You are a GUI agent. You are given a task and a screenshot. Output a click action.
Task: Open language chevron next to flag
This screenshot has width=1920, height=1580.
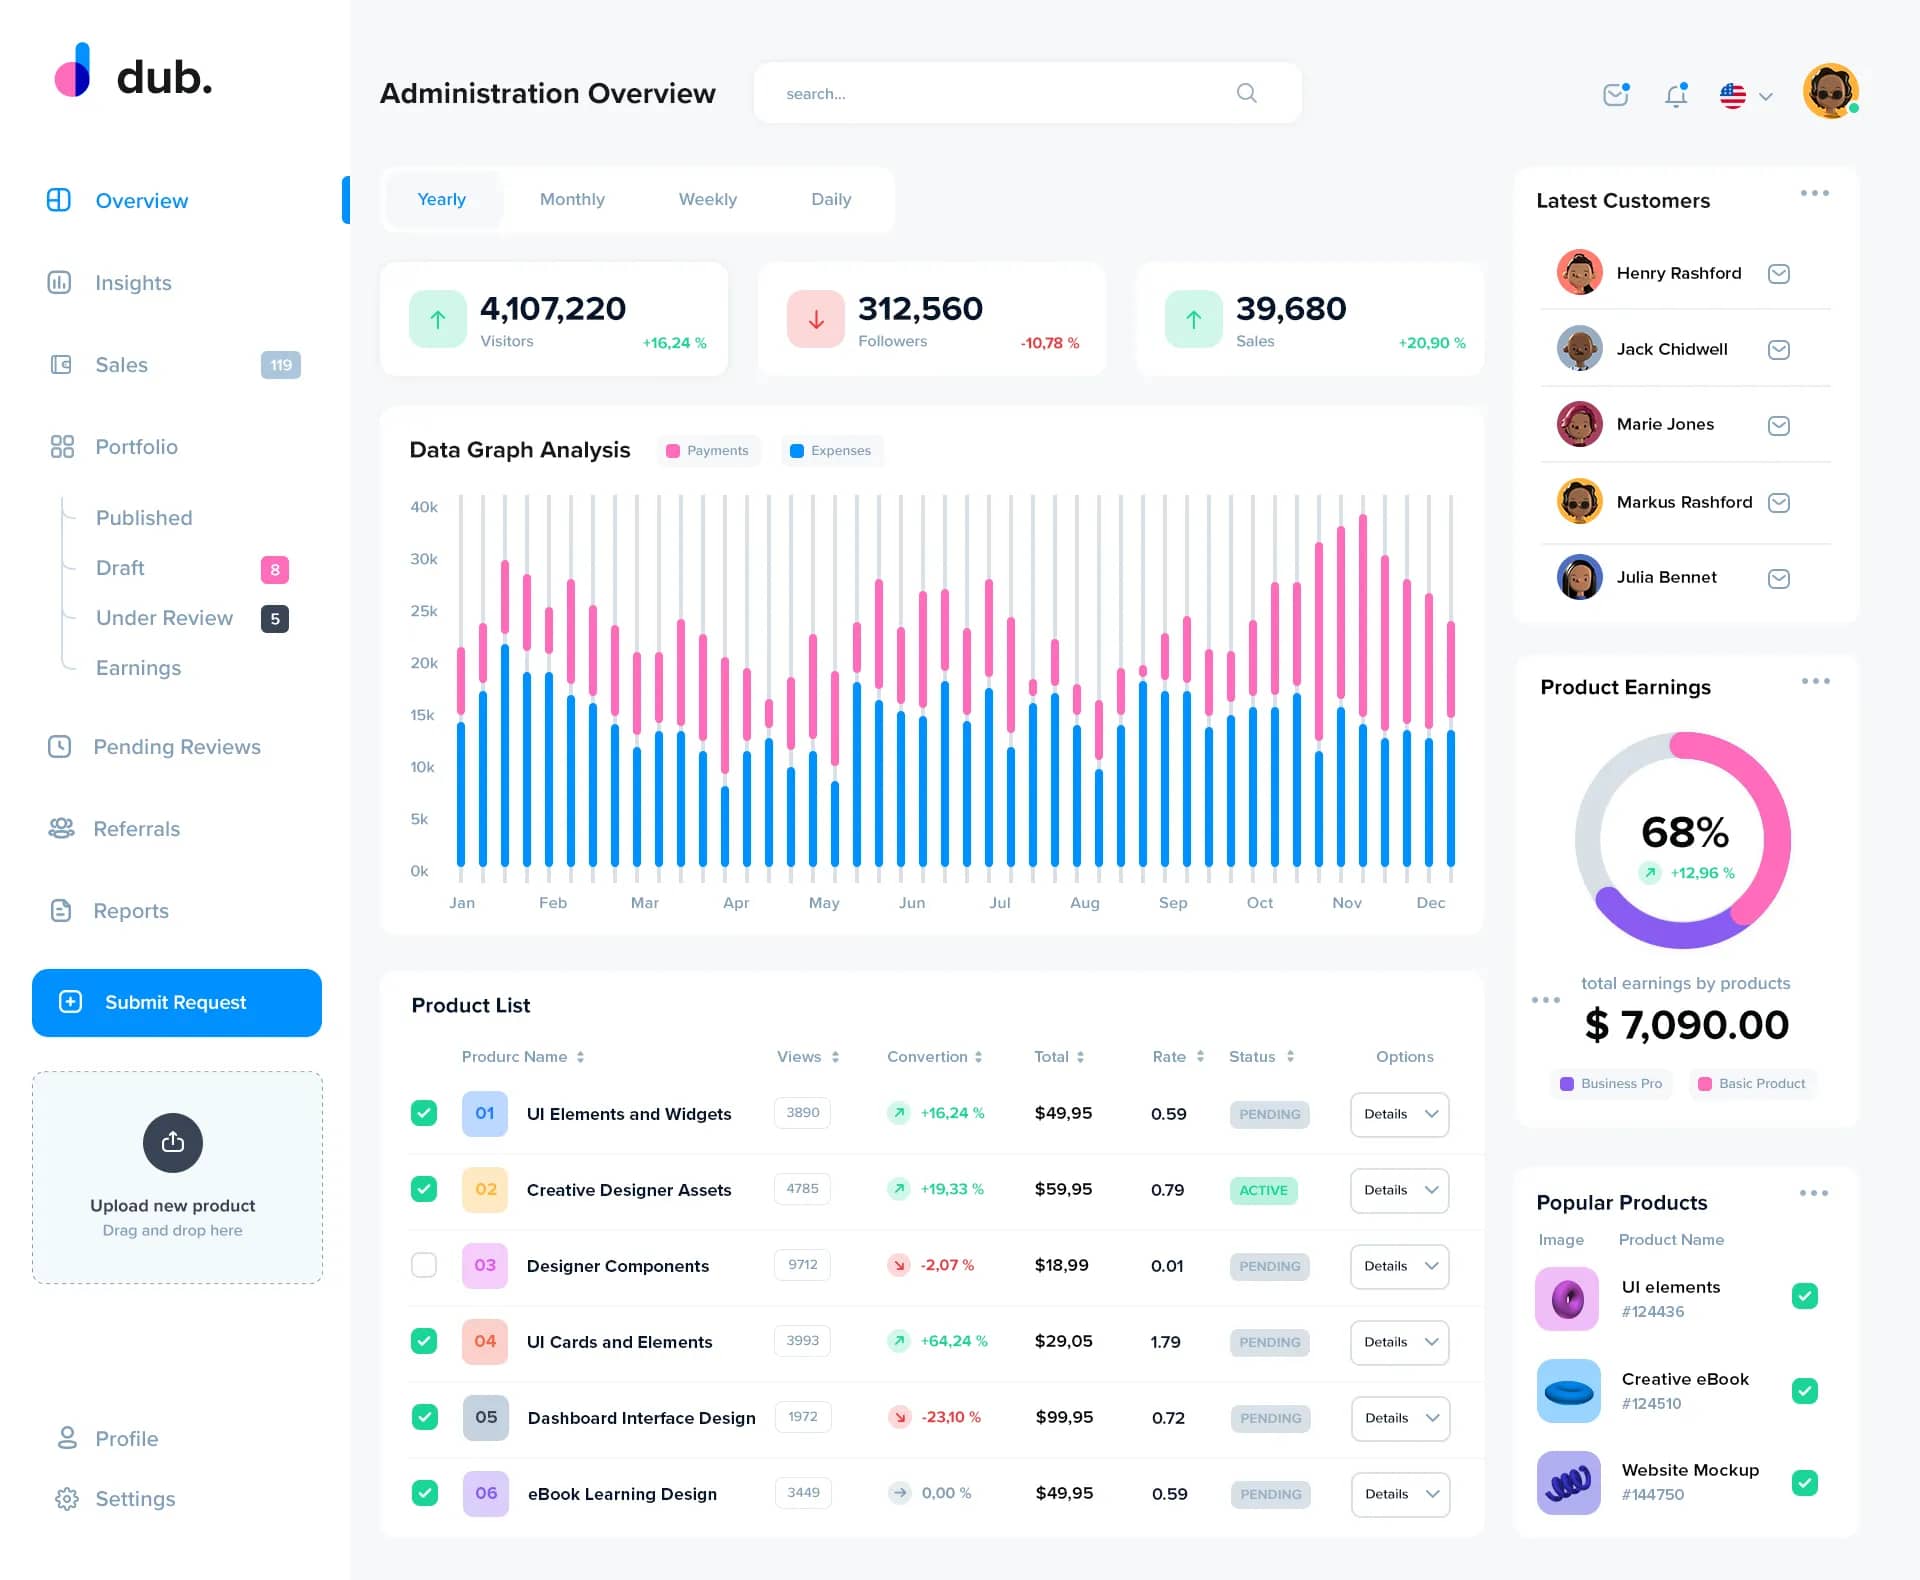tap(1766, 97)
